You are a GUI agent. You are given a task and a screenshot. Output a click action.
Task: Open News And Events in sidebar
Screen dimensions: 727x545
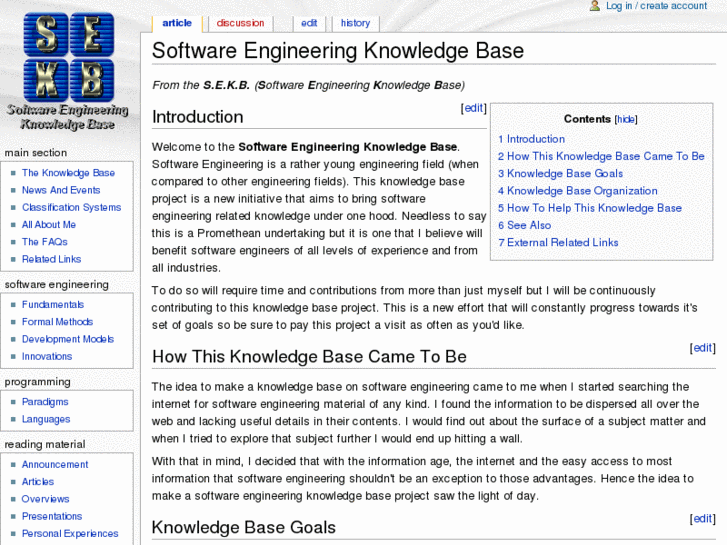point(61,190)
